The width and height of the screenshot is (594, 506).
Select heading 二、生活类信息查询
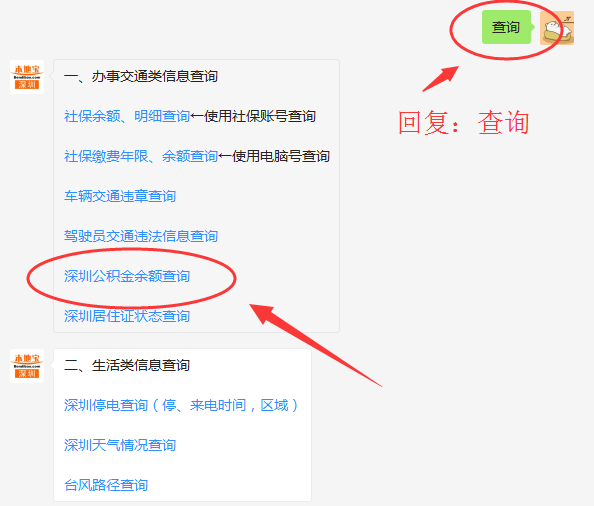pos(127,365)
